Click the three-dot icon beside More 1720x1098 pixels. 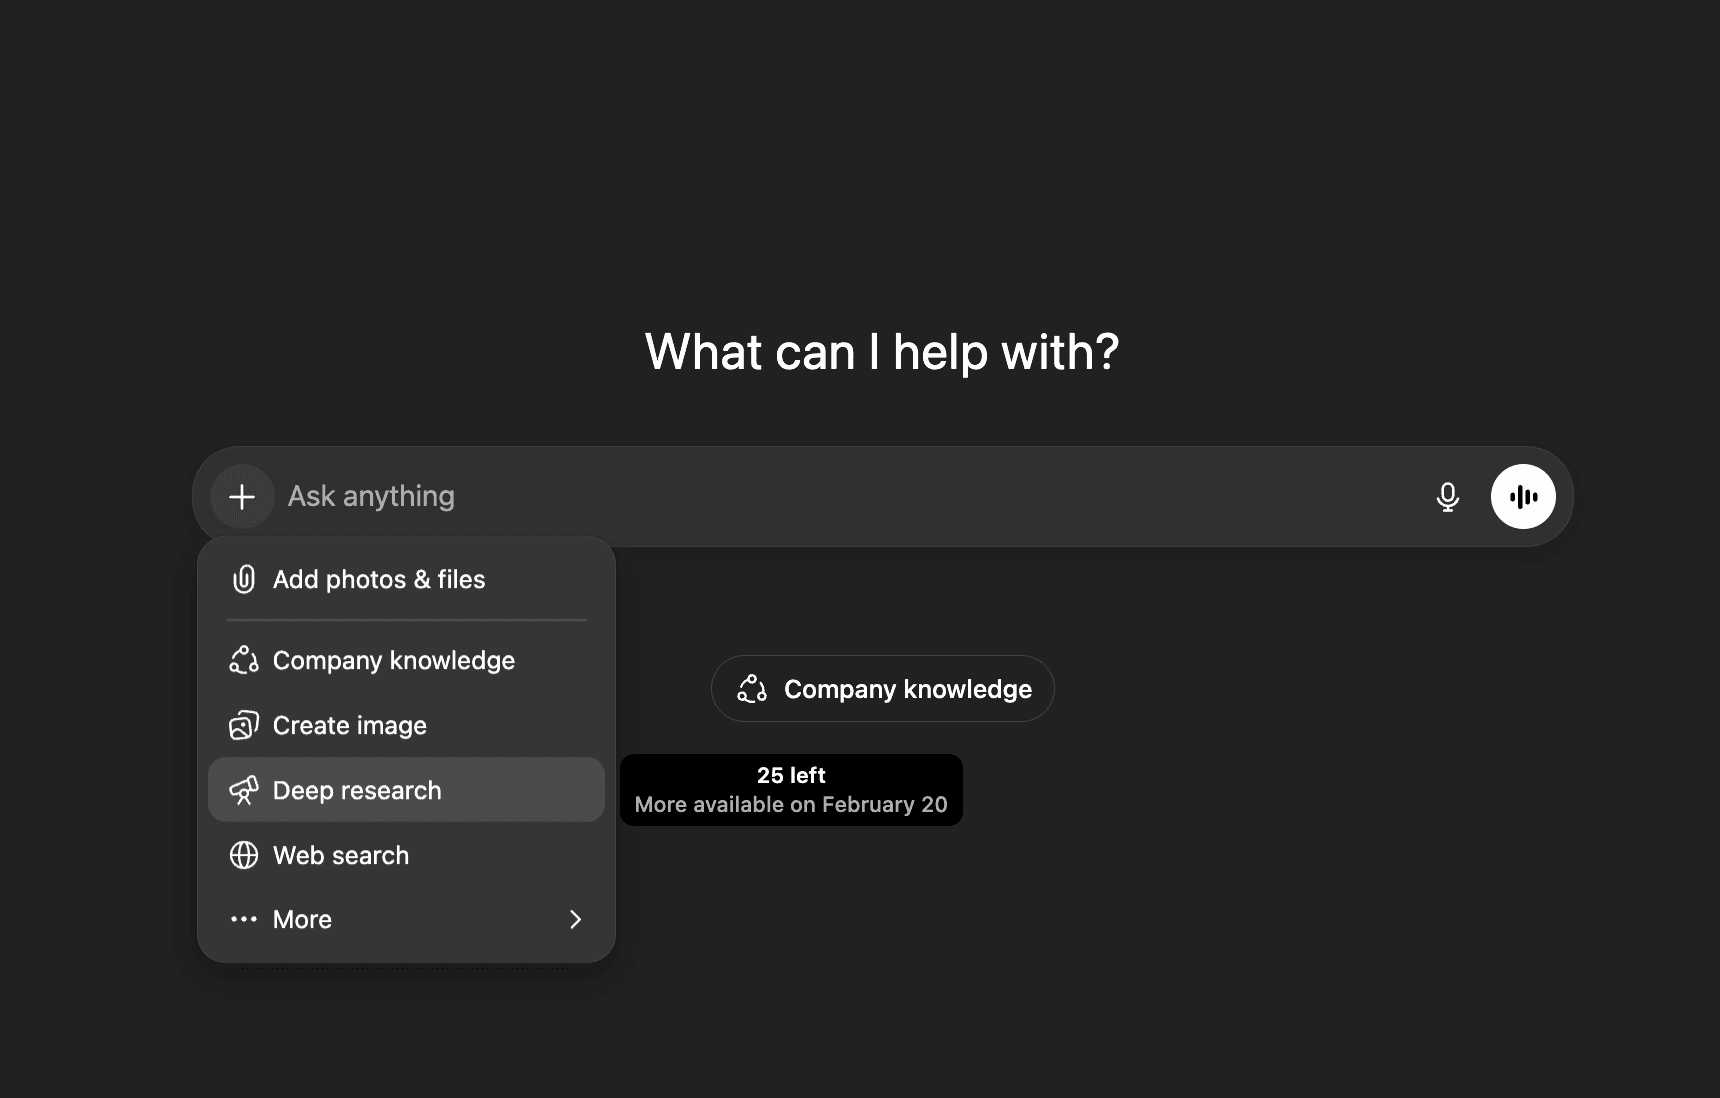(x=244, y=920)
